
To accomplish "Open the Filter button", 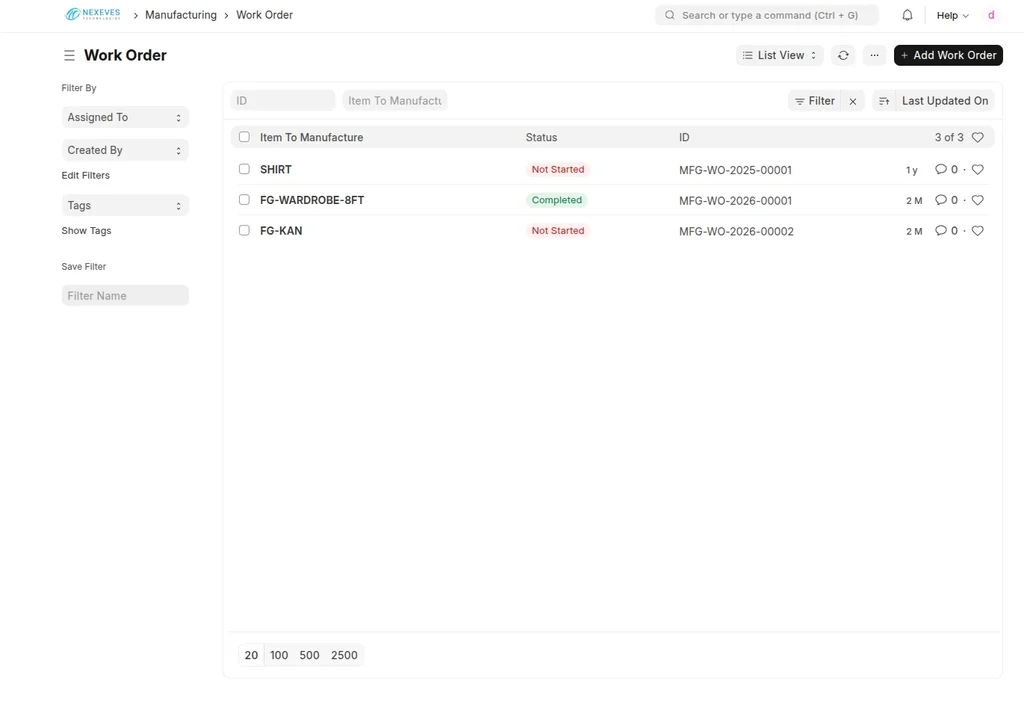I will point(814,101).
